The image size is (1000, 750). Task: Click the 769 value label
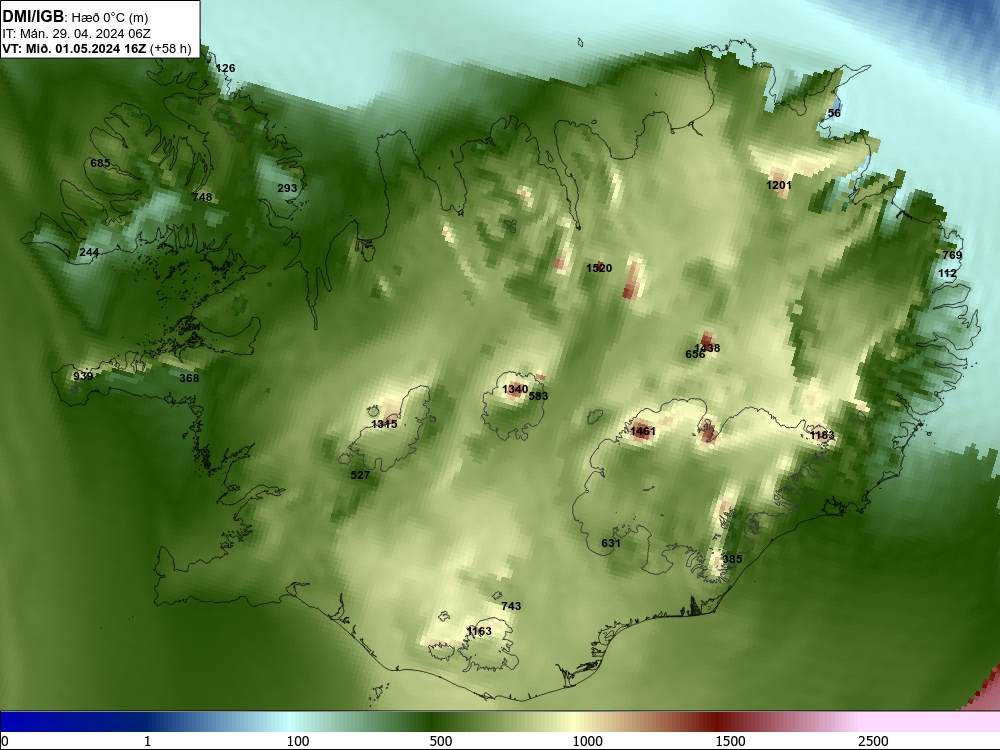952,255
